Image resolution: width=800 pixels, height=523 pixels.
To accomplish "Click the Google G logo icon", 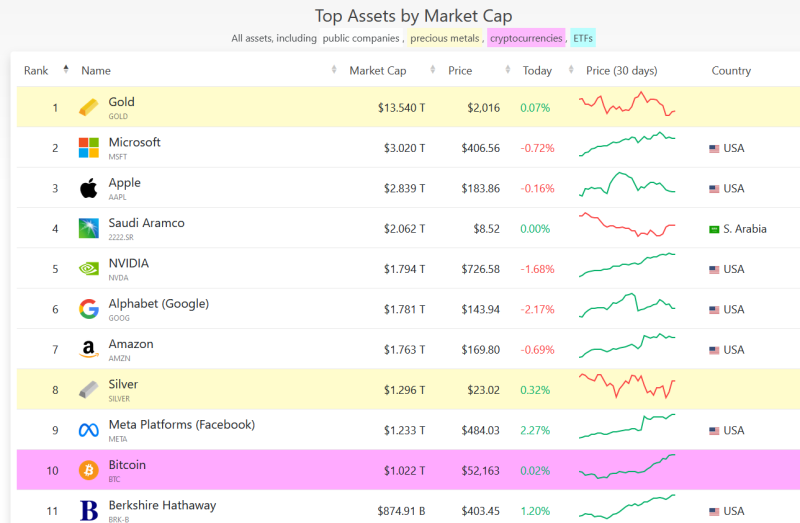I will coord(88,309).
